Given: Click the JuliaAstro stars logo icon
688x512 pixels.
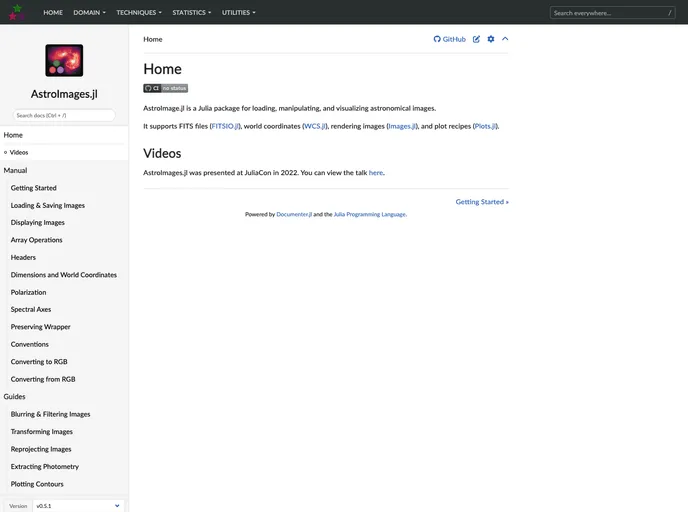Looking at the screenshot, I should pos(17,12).
